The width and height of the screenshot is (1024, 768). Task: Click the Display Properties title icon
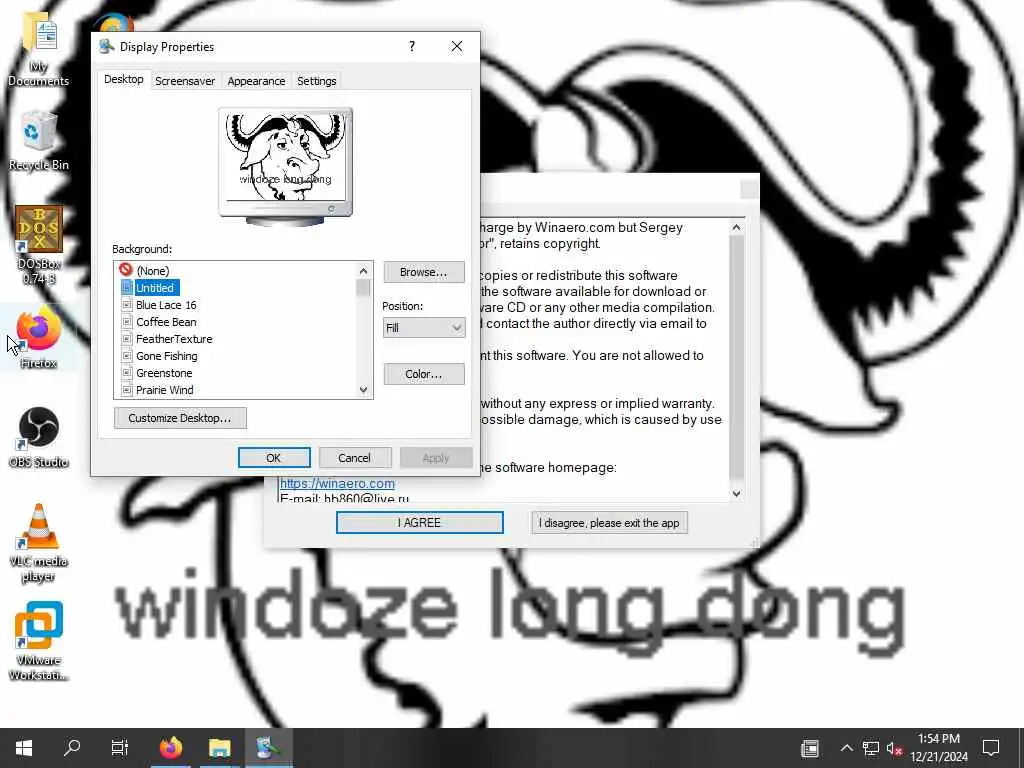(106, 46)
